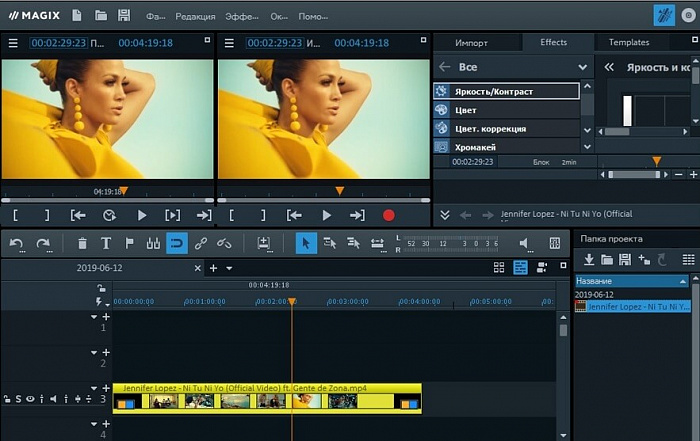Toggle solo (S) on track 3
The height and width of the screenshot is (441, 700).
[18, 399]
